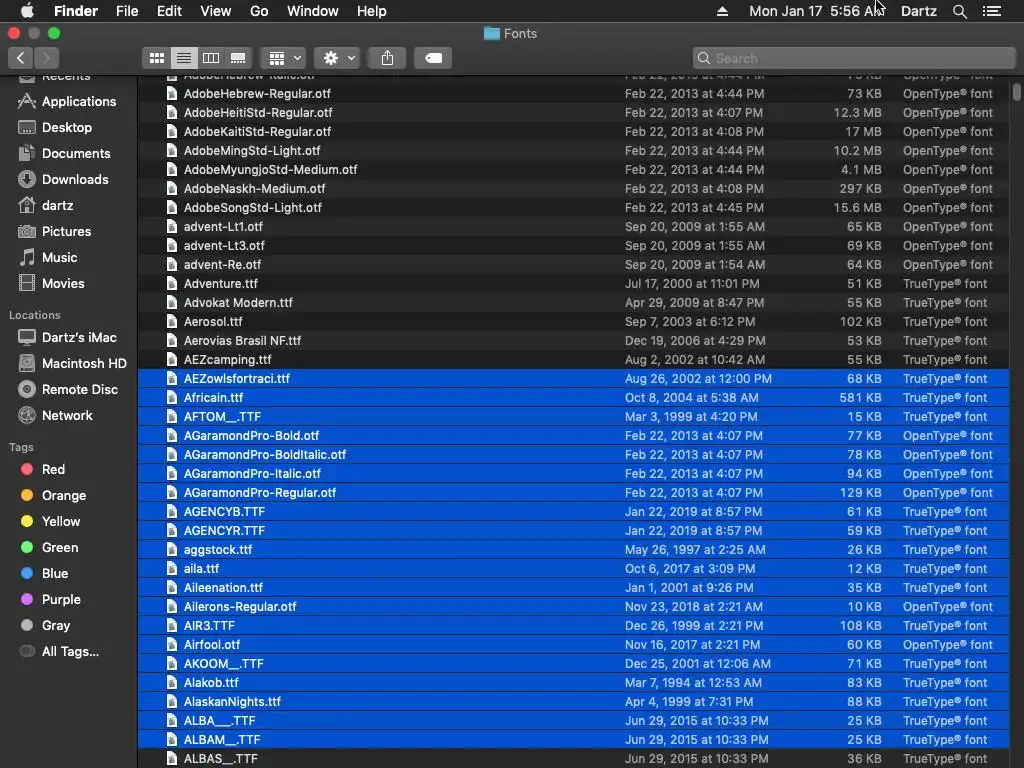Switch to column view in toolbar
1024x768 pixels.
point(211,58)
